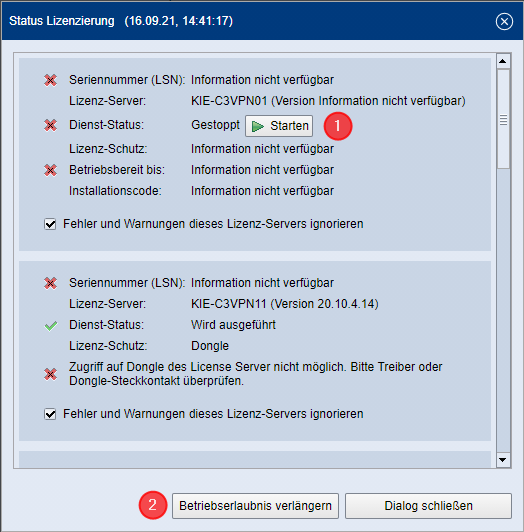The width and height of the screenshot is (524, 532).
Task: Click Dialog schließen button
Action: (428, 506)
